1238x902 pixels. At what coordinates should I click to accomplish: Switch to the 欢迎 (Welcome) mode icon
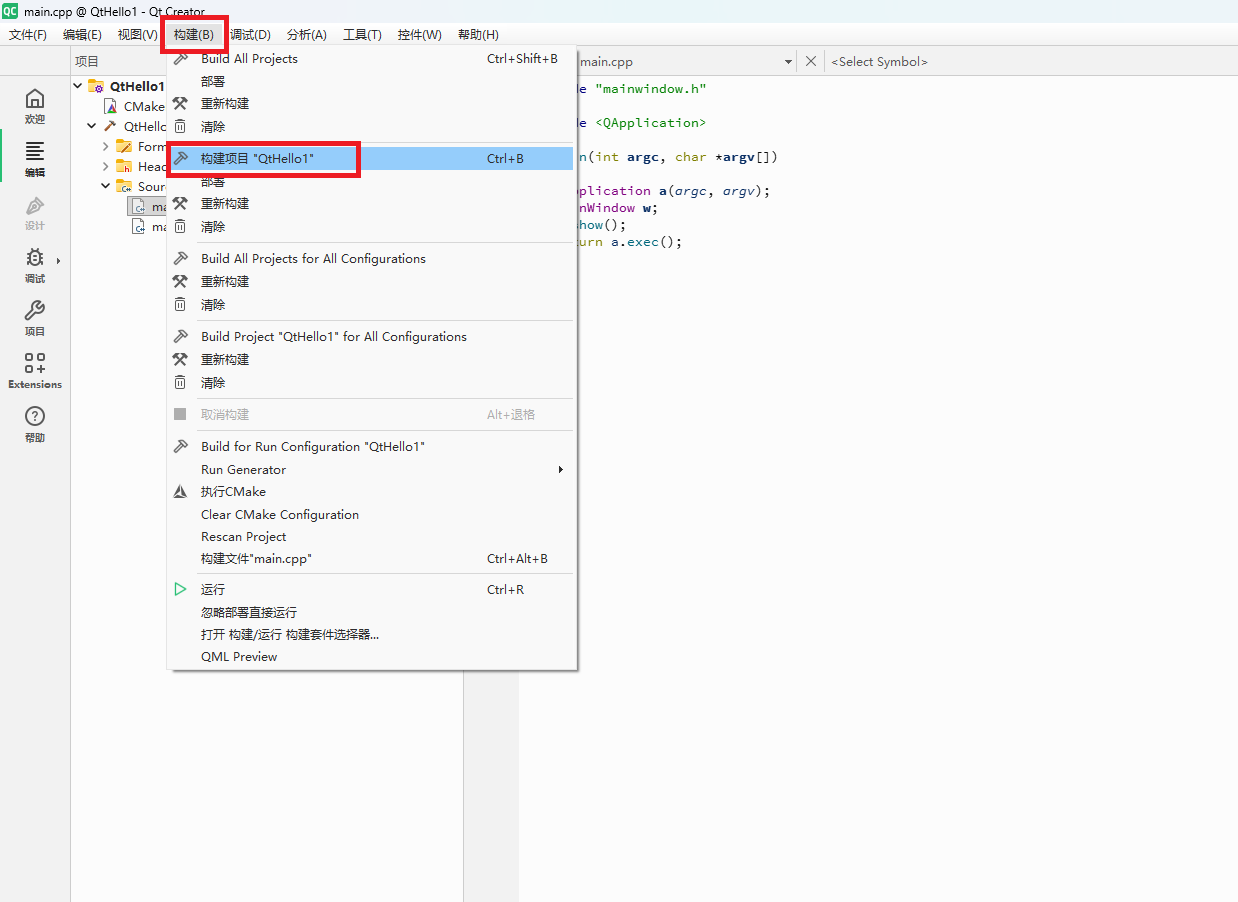pos(35,106)
